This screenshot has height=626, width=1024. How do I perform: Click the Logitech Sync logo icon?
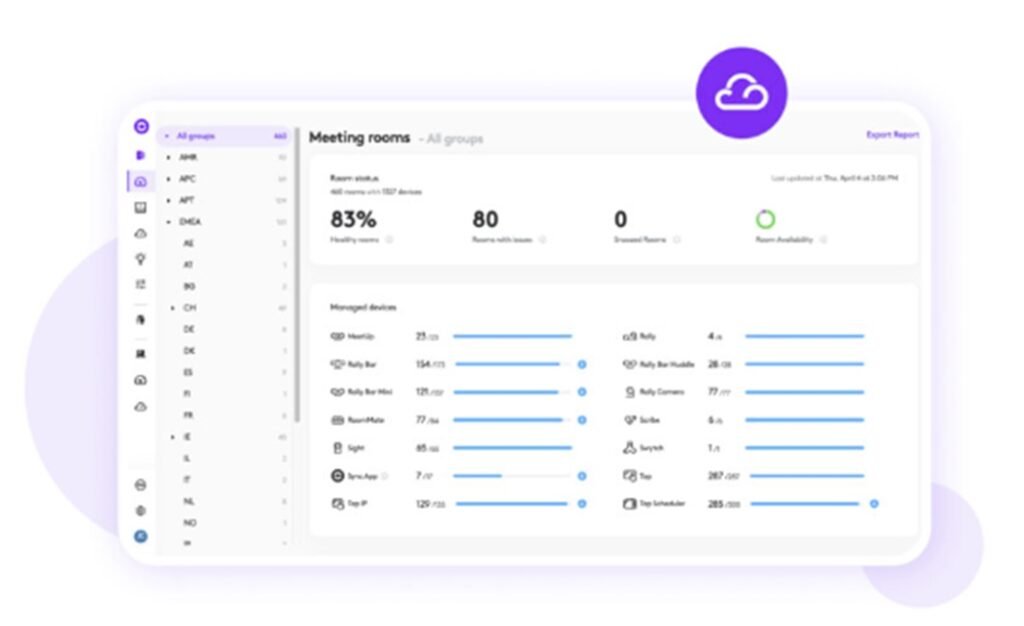pos(141,126)
